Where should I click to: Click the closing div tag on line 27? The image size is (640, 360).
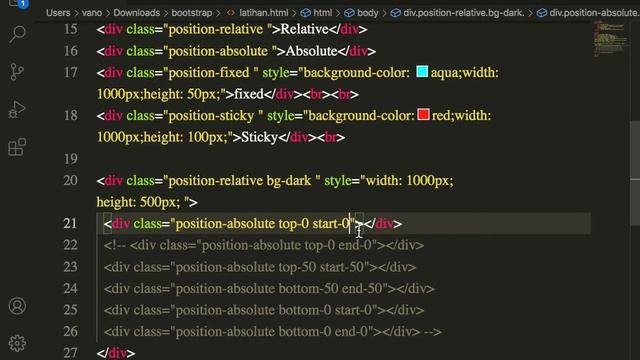116,353
